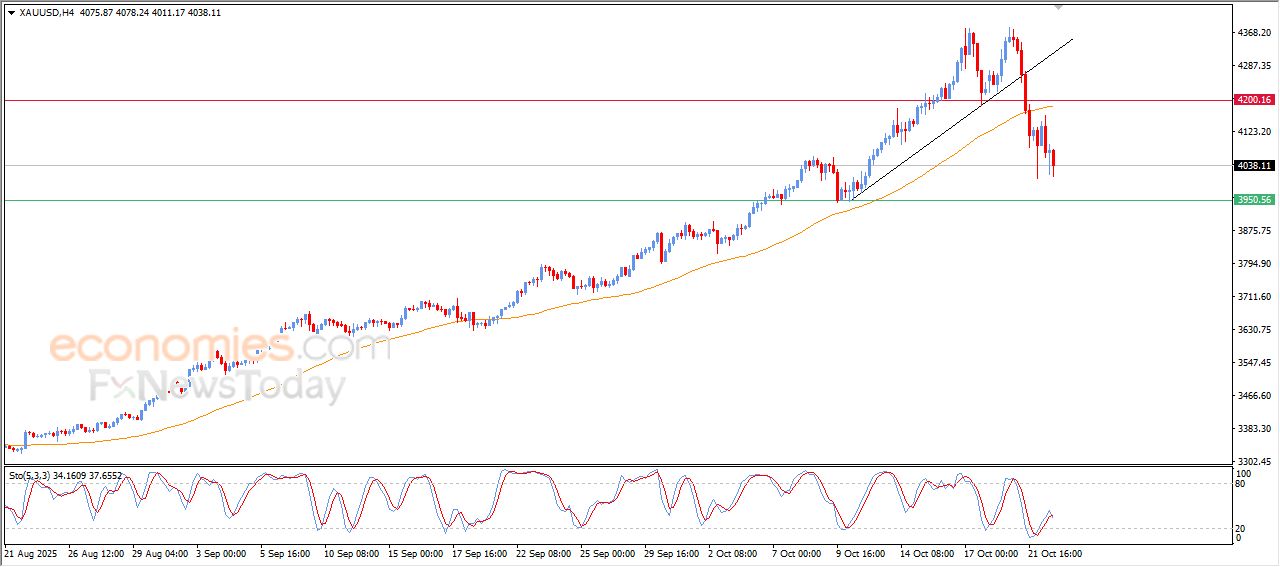Open the dropdown arrow beside XAUUSD,H4

(11, 12)
